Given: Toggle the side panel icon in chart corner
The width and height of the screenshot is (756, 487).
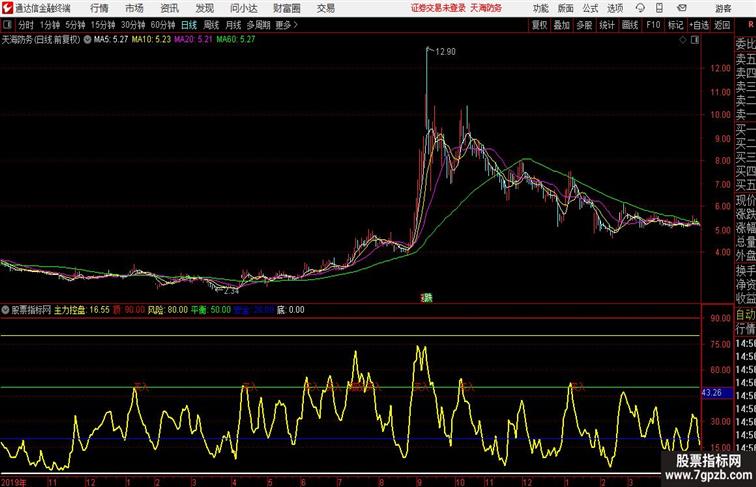Looking at the screenshot, I should click(x=695, y=40).
